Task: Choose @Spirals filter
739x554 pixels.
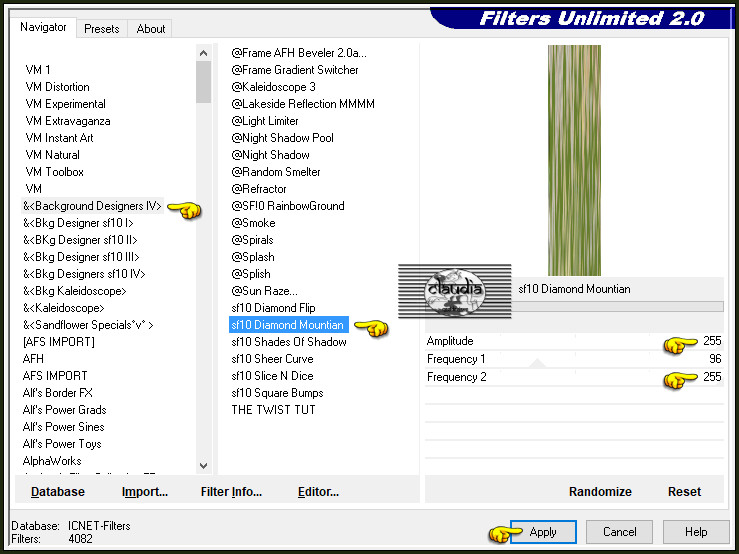Action: (252, 240)
